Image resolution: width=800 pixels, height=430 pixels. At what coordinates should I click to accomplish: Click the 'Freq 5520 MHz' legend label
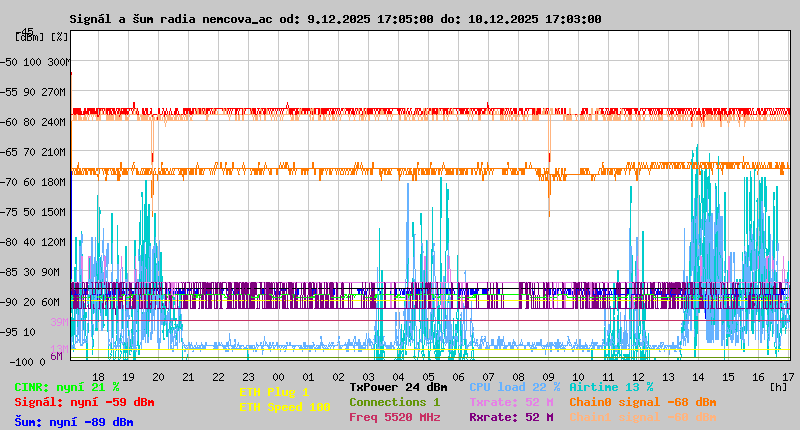(397, 417)
